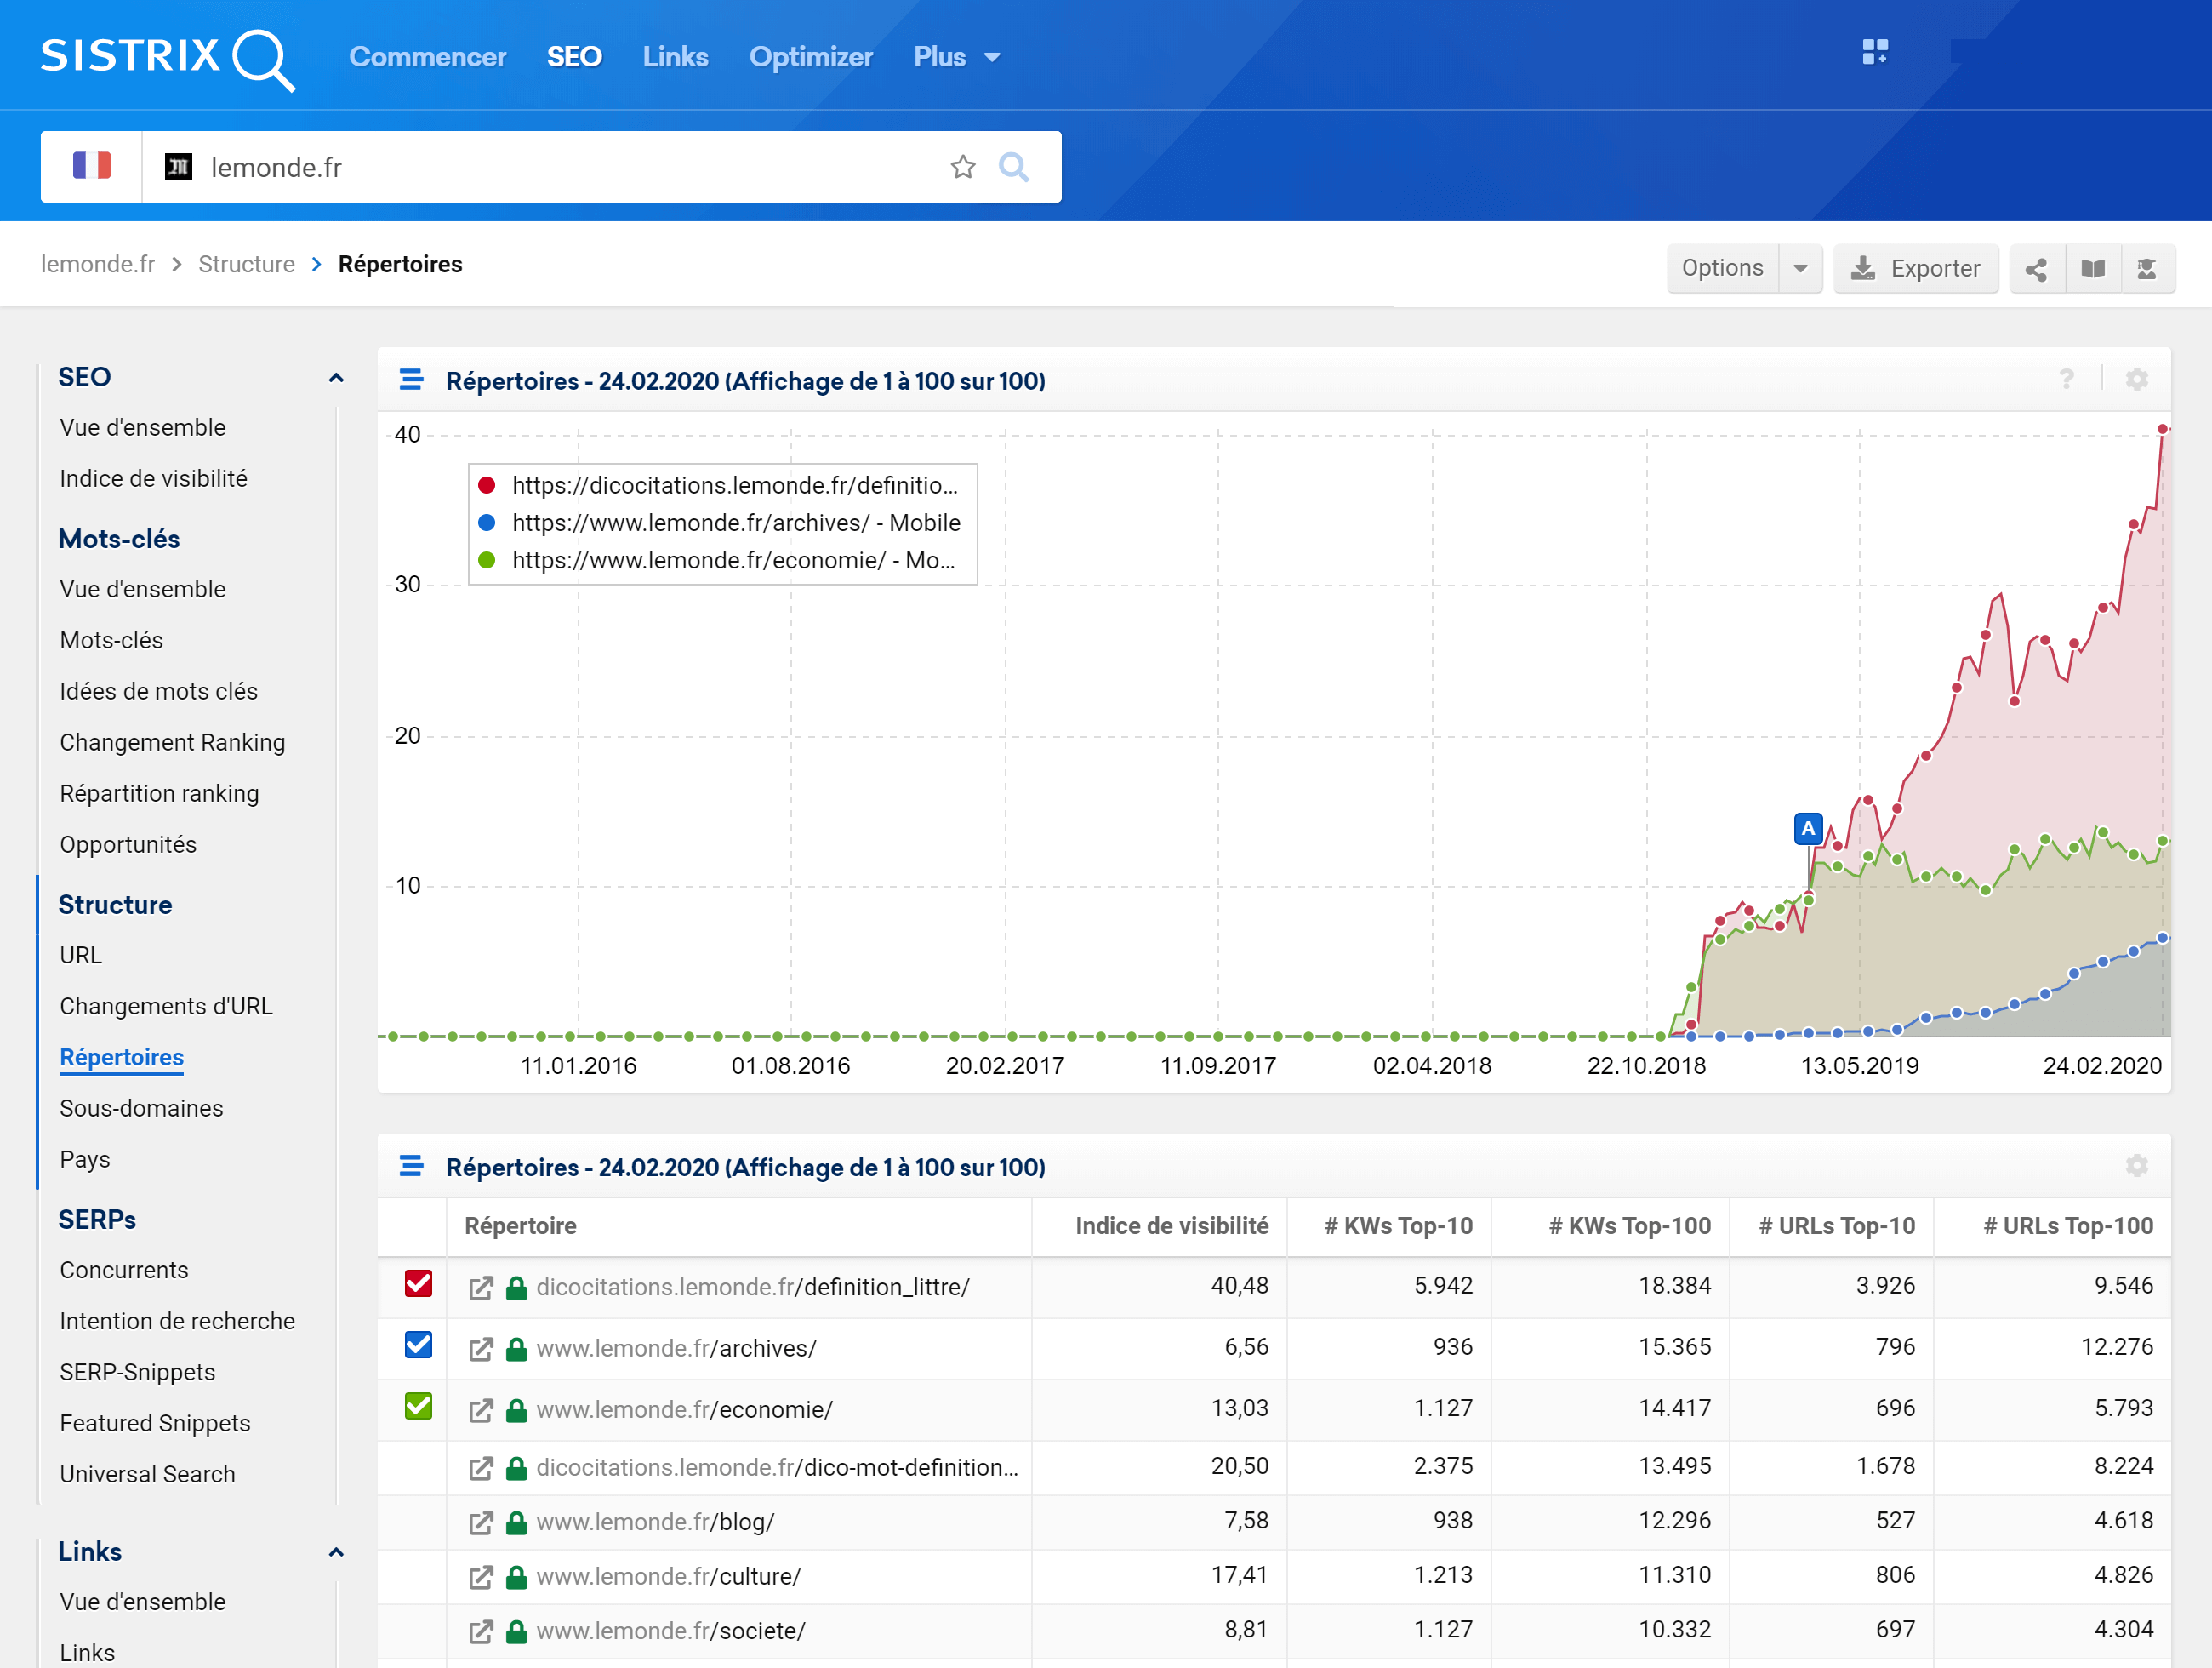Collapse the Links sidebar section
The width and height of the screenshot is (2212, 1668).
336,1552
